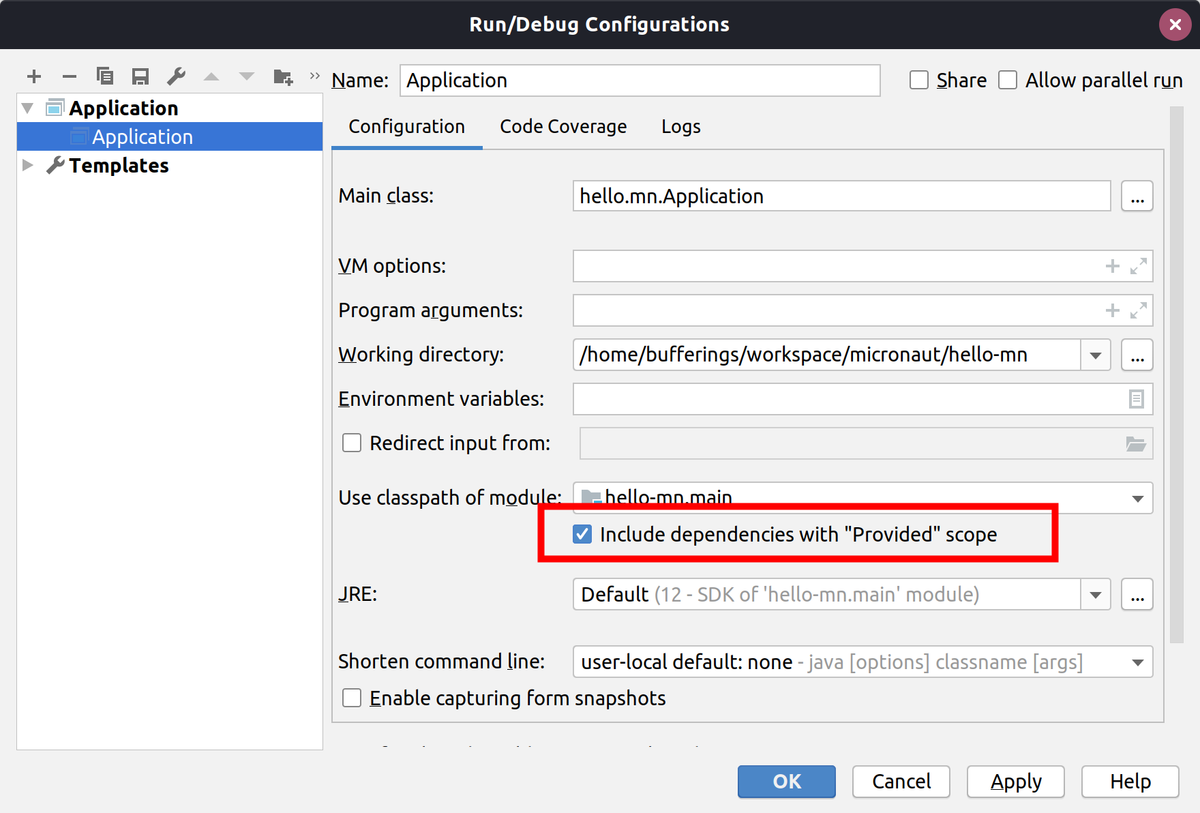This screenshot has width=1200, height=813.
Task: Click the Cancel button
Action: coord(901,782)
